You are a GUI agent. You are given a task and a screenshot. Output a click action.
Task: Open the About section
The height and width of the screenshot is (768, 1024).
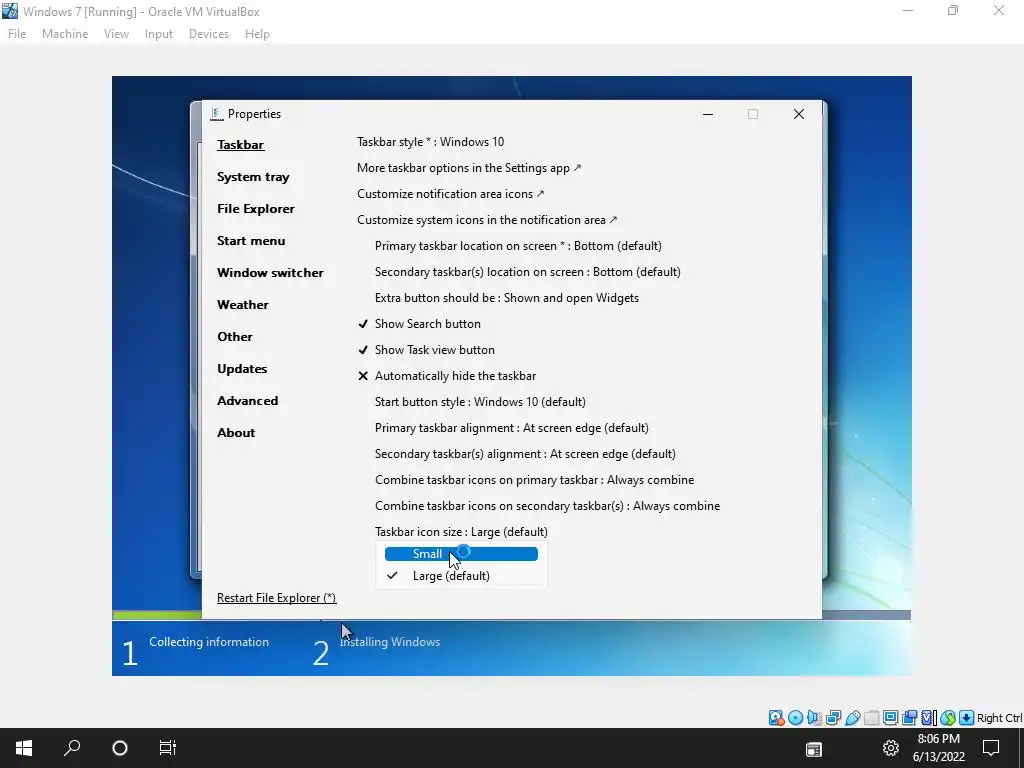(236, 433)
